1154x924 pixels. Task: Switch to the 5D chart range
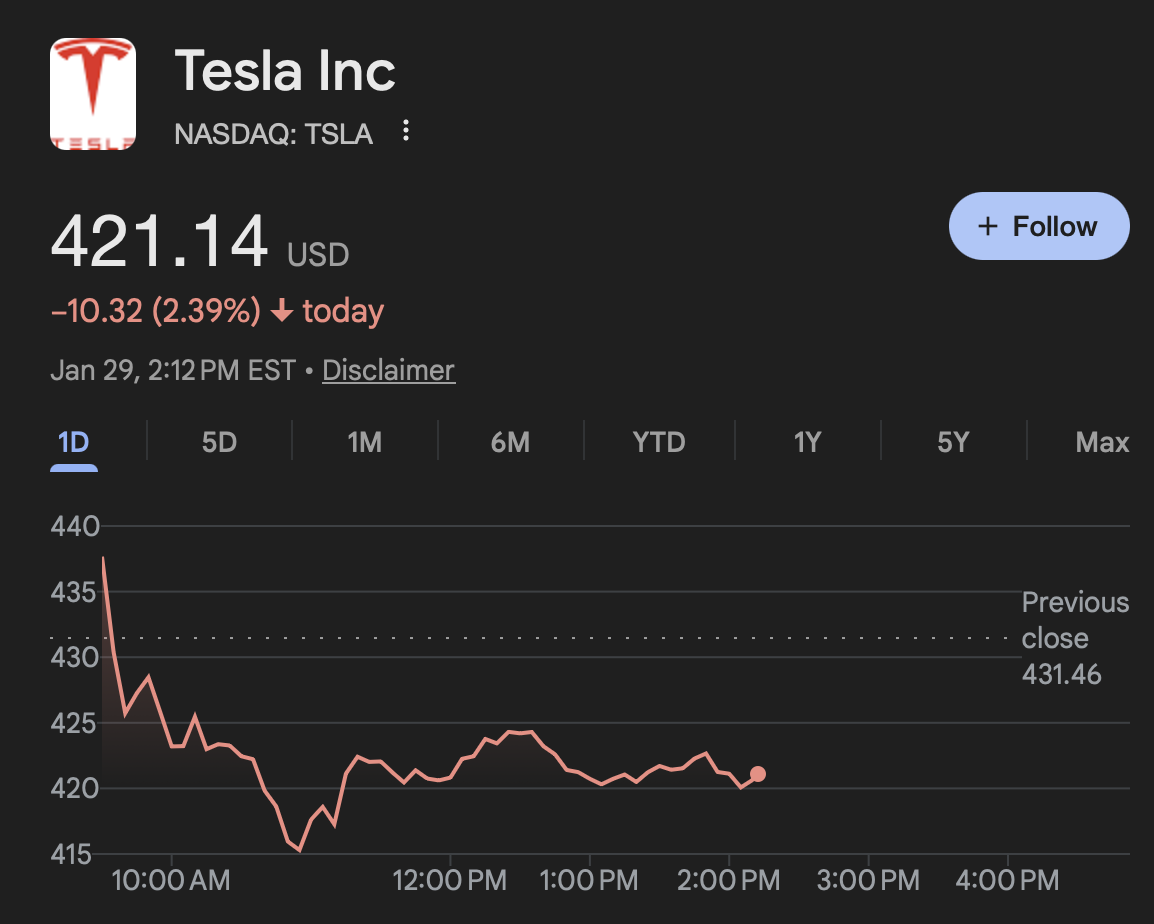pos(219,442)
